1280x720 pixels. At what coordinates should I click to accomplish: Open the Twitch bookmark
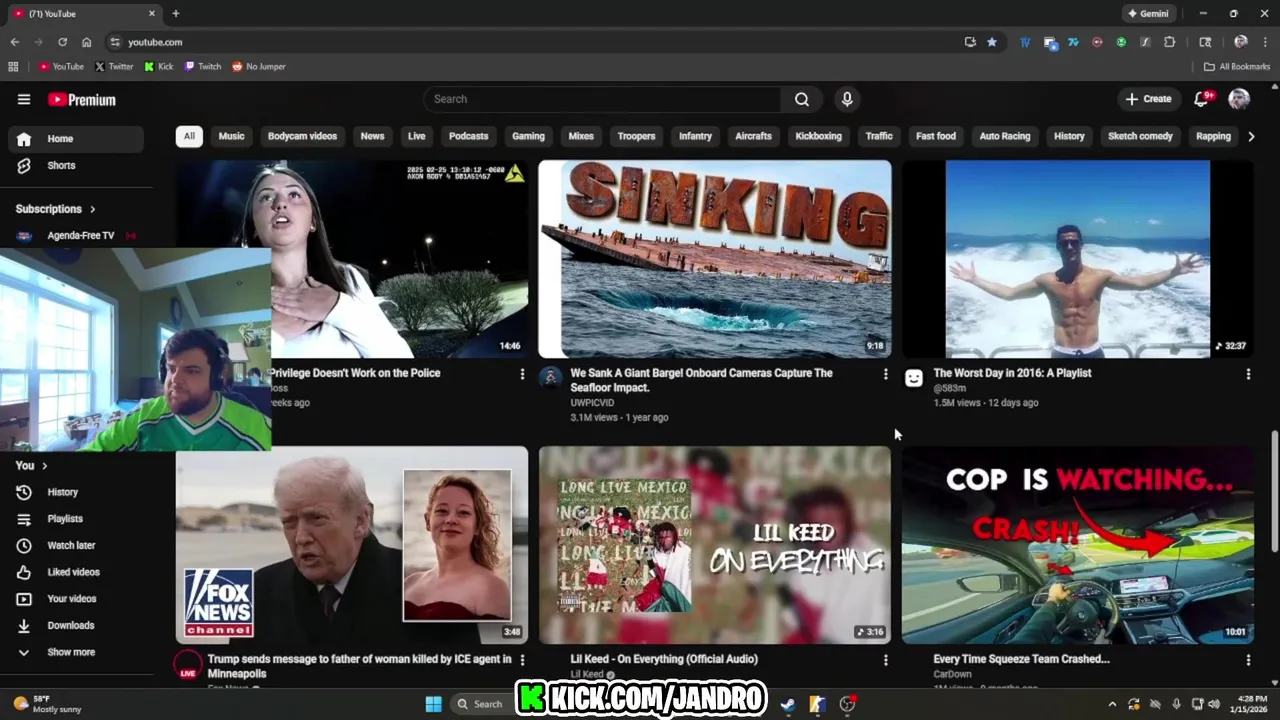pos(203,67)
